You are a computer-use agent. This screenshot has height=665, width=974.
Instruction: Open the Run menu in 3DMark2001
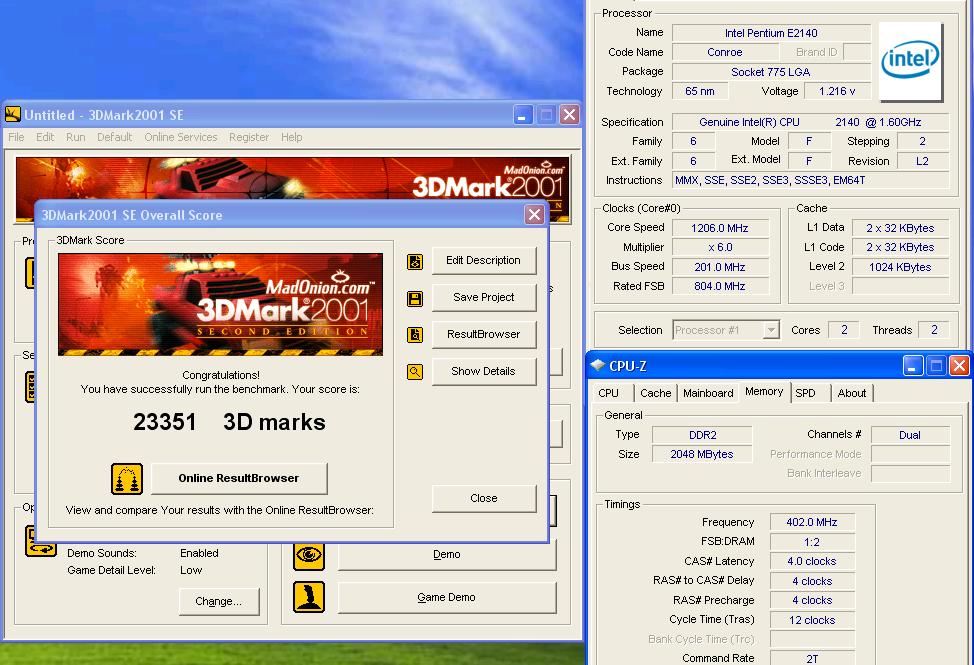tap(76, 137)
